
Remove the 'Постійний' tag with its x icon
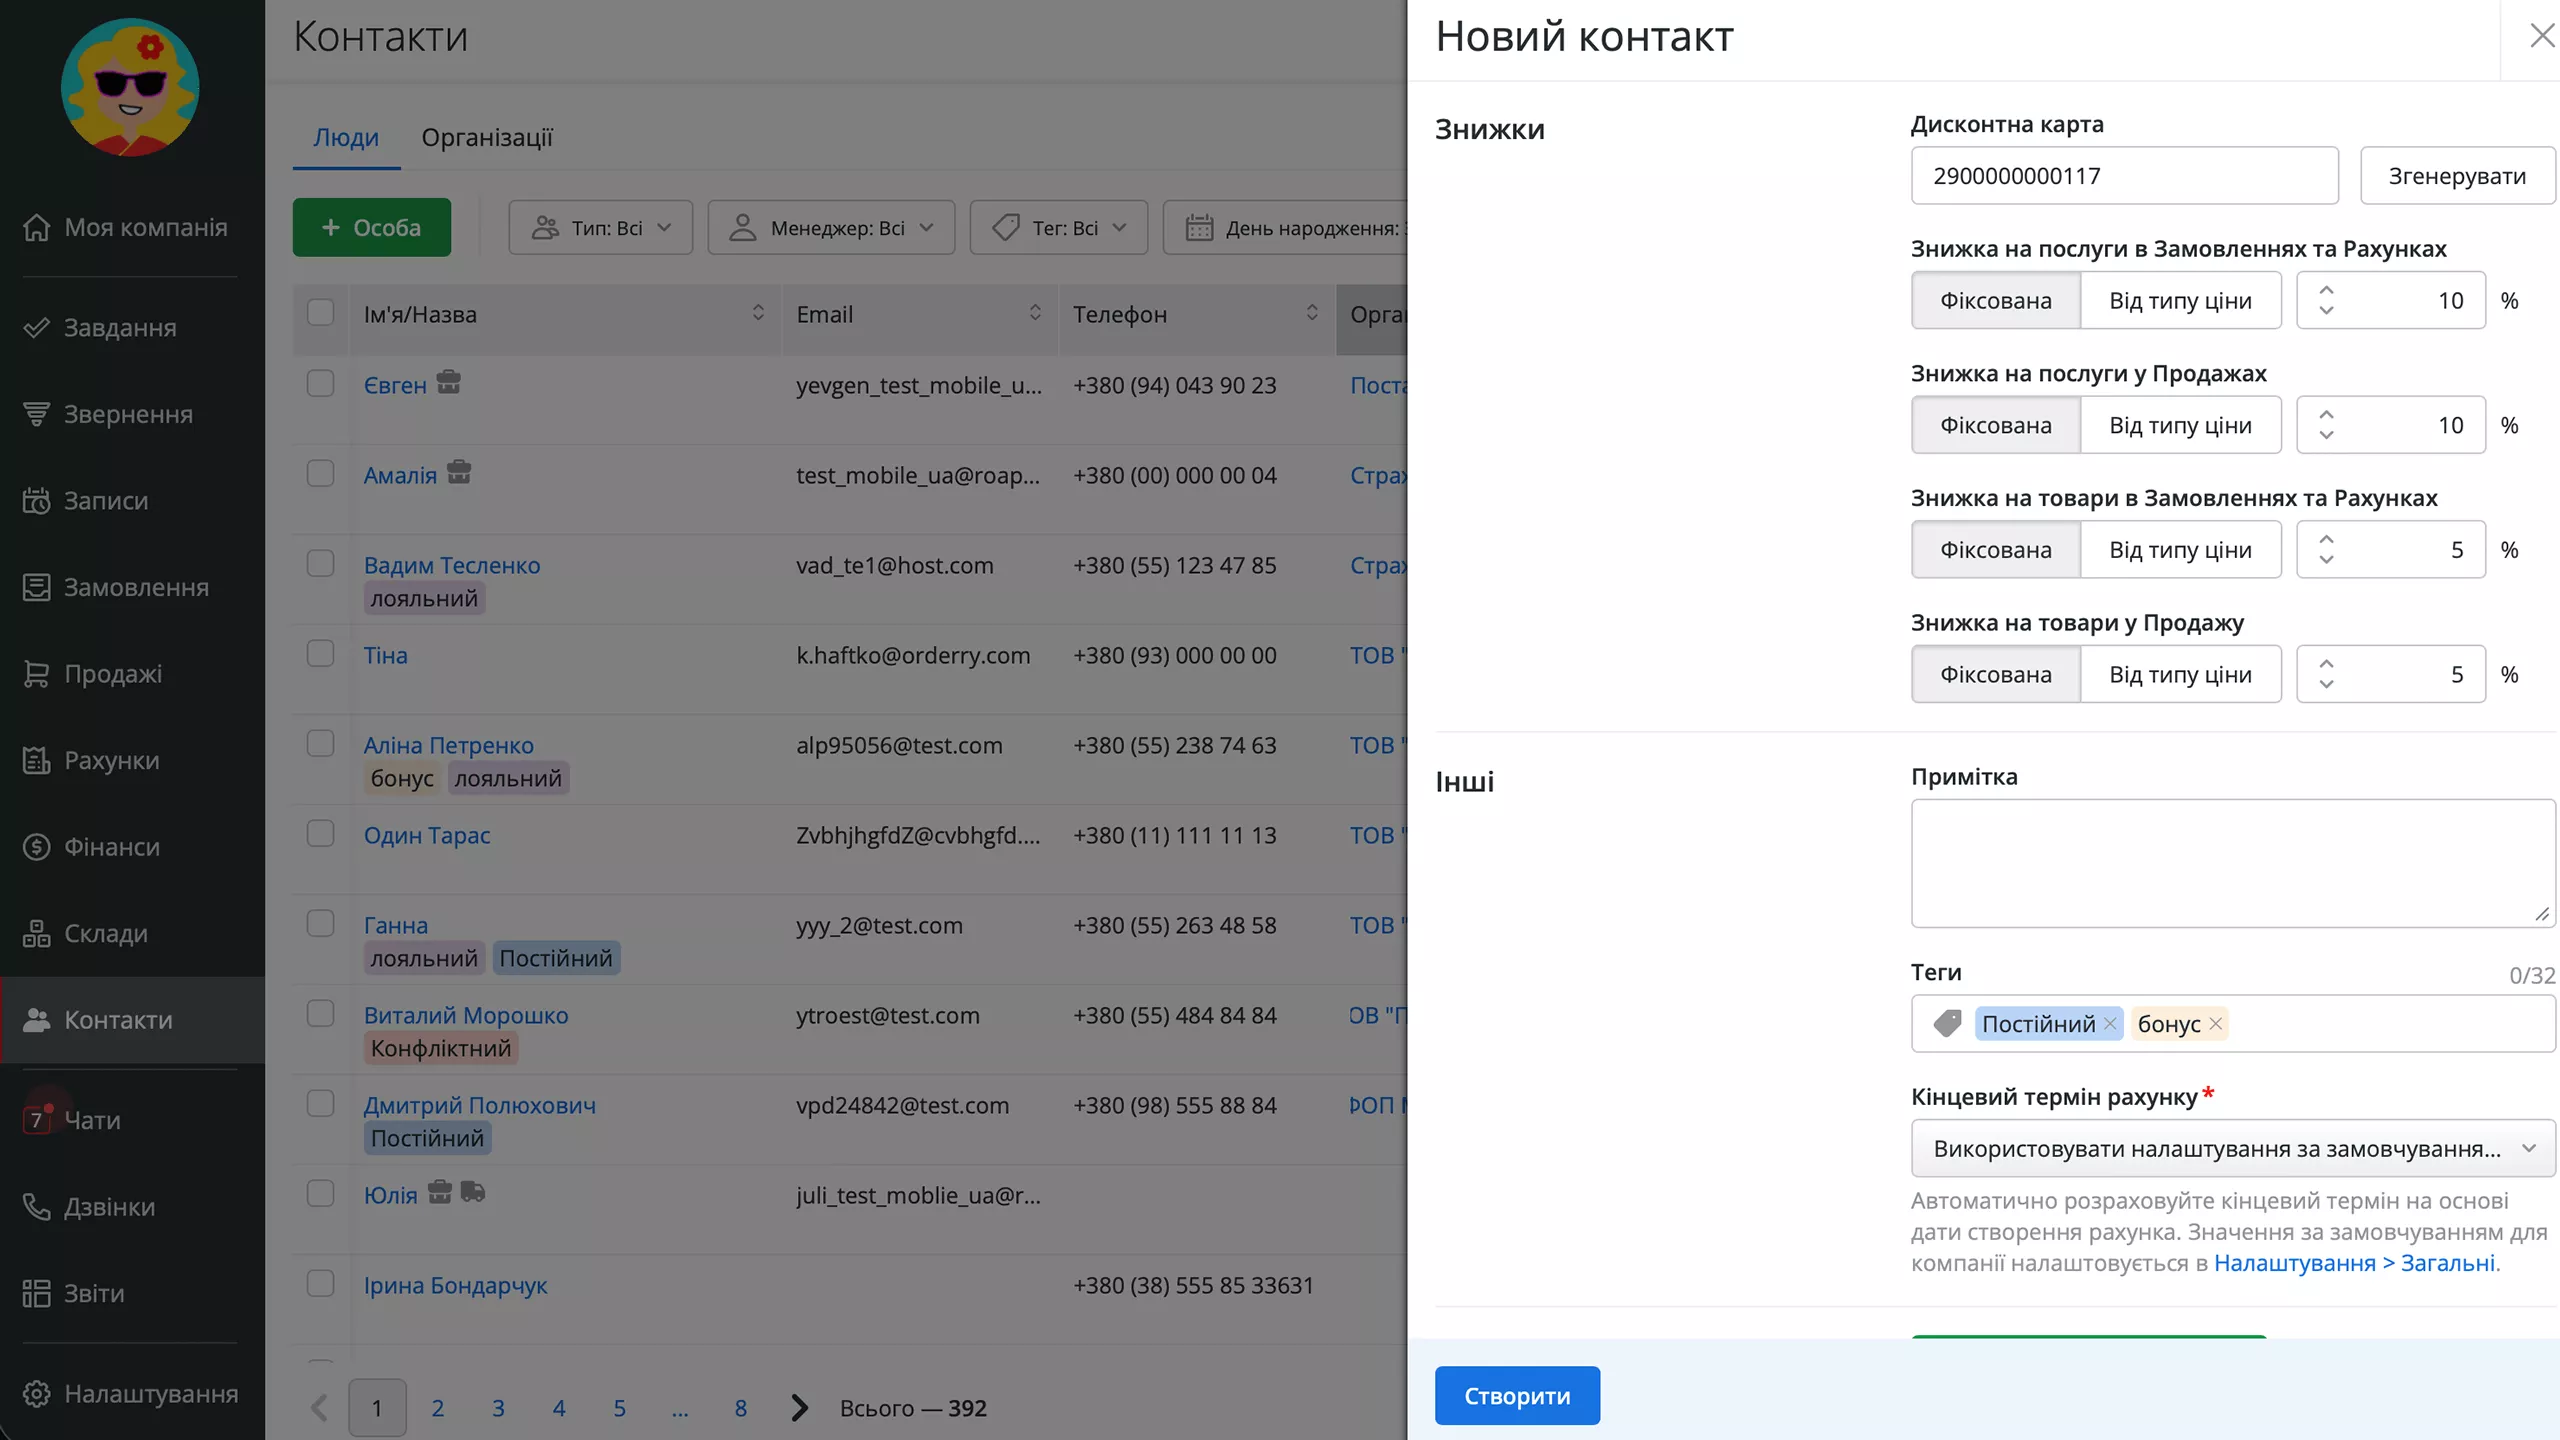click(2110, 1024)
